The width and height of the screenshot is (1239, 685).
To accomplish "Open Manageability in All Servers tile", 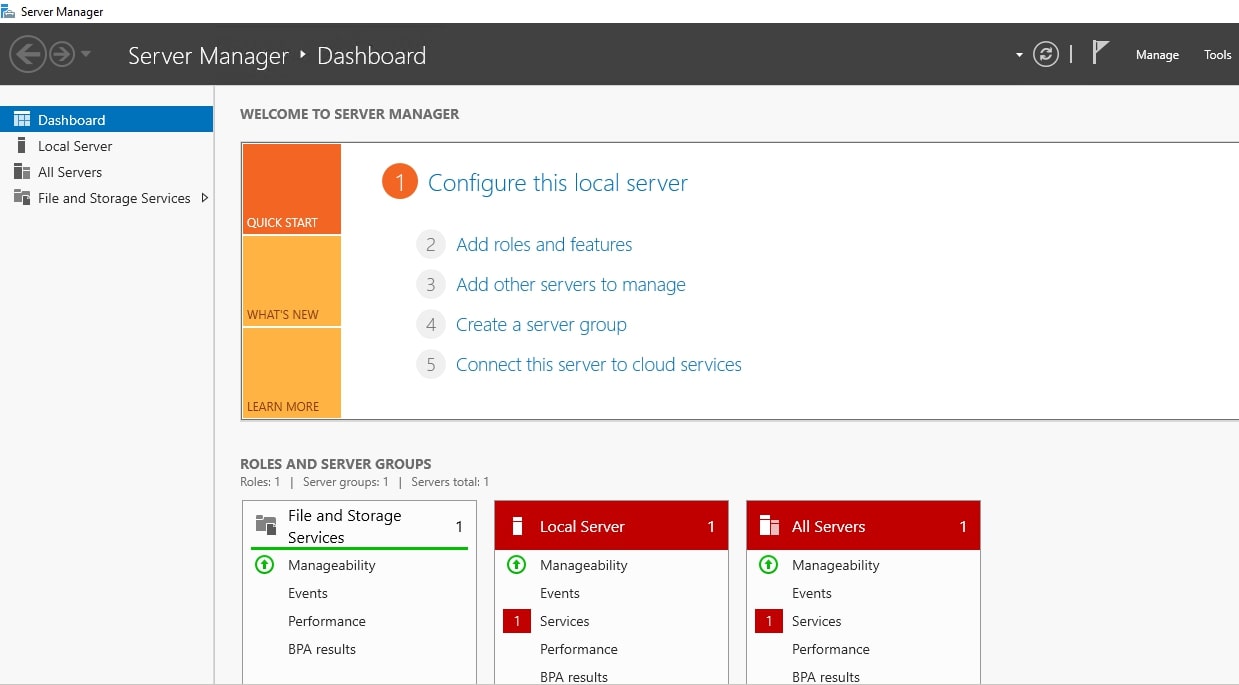I will coord(836,565).
